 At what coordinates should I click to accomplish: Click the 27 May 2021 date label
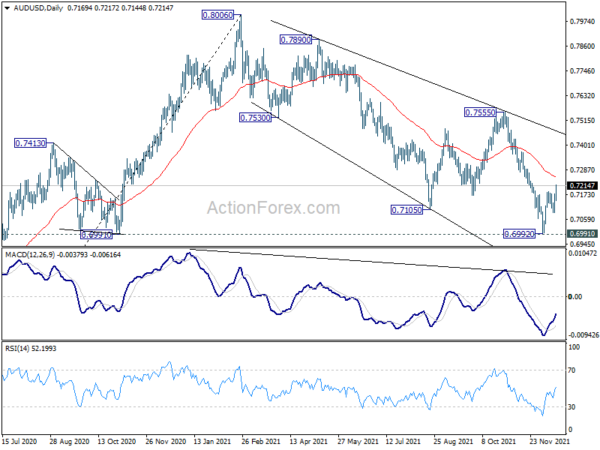[x=356, y=441]
